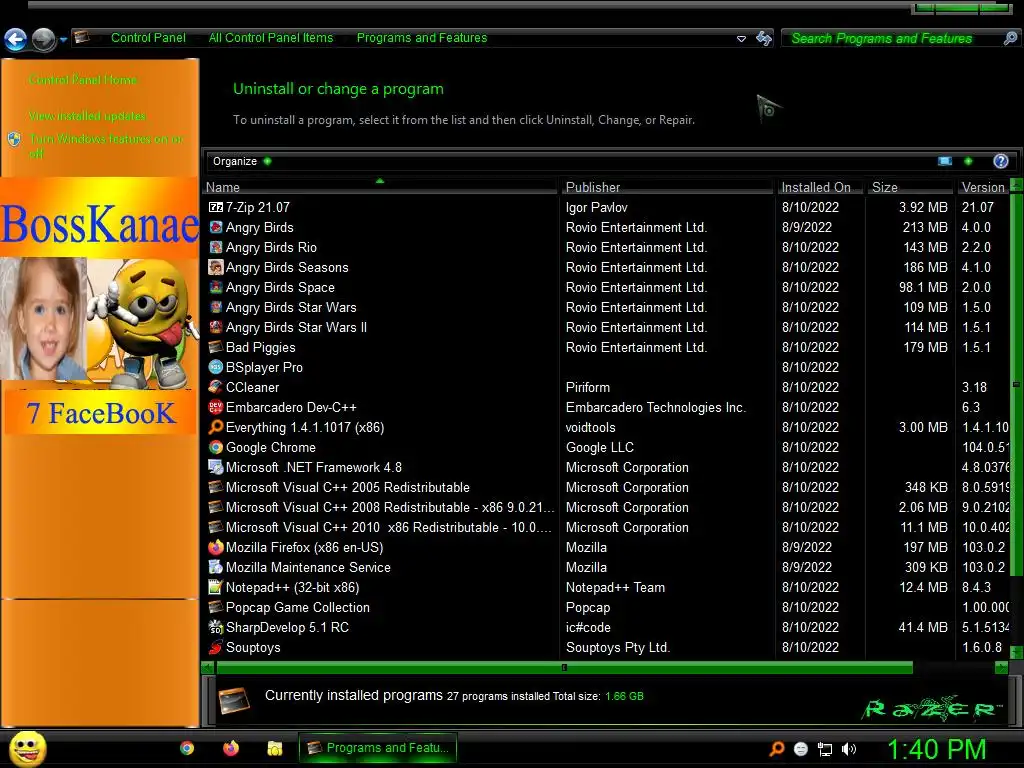
Task: Open Firefox from the taskbar
Action: point(231,748)
